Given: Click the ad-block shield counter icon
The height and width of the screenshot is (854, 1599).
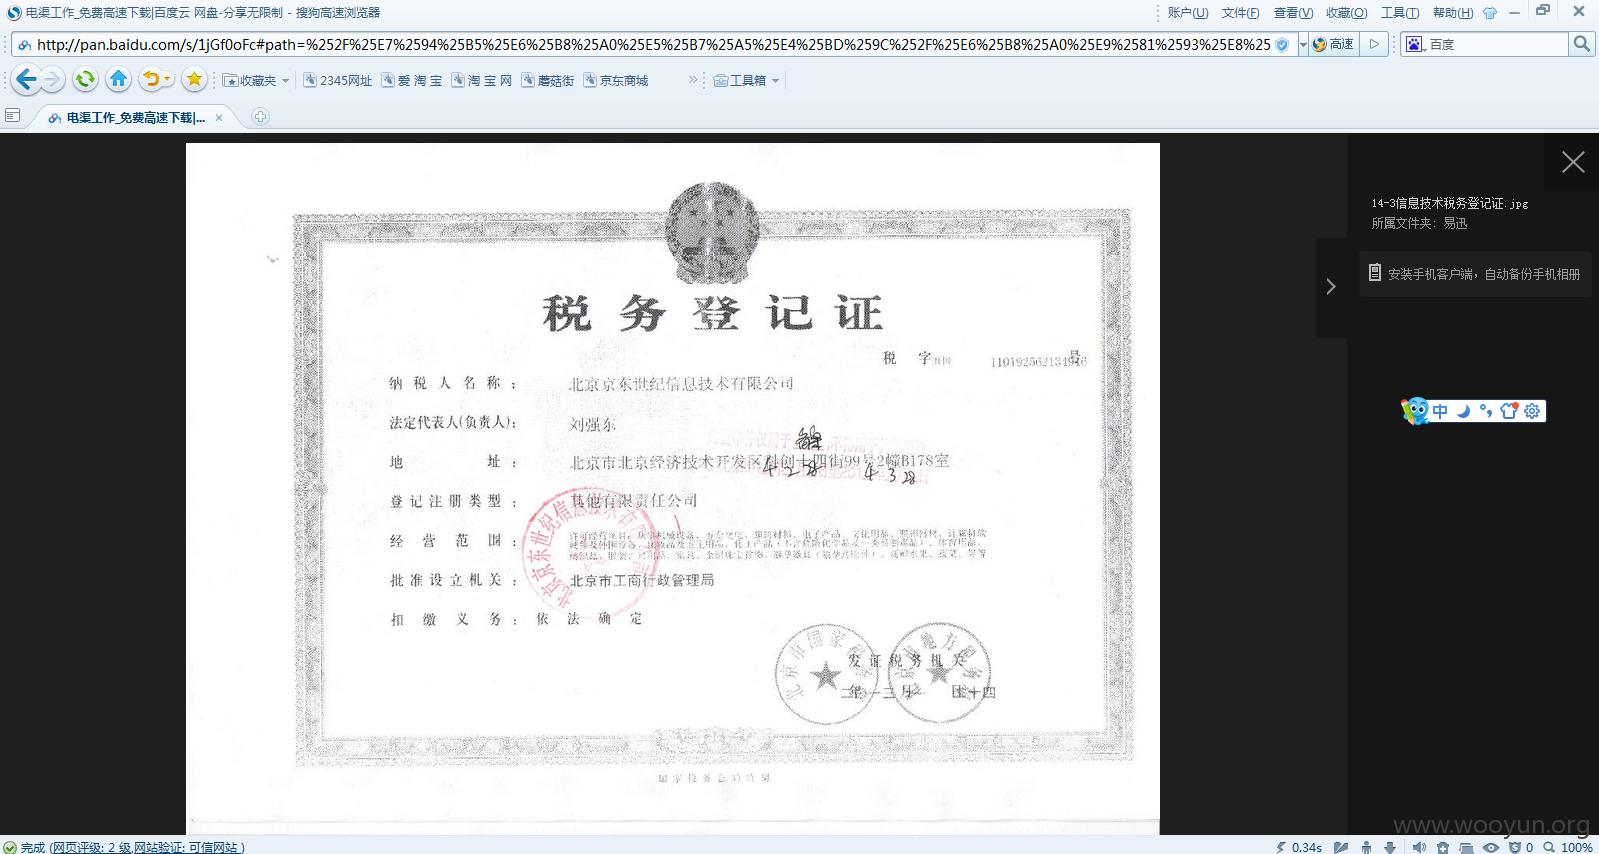Looking at the screenshot, I should click(x=1521, y=847).
